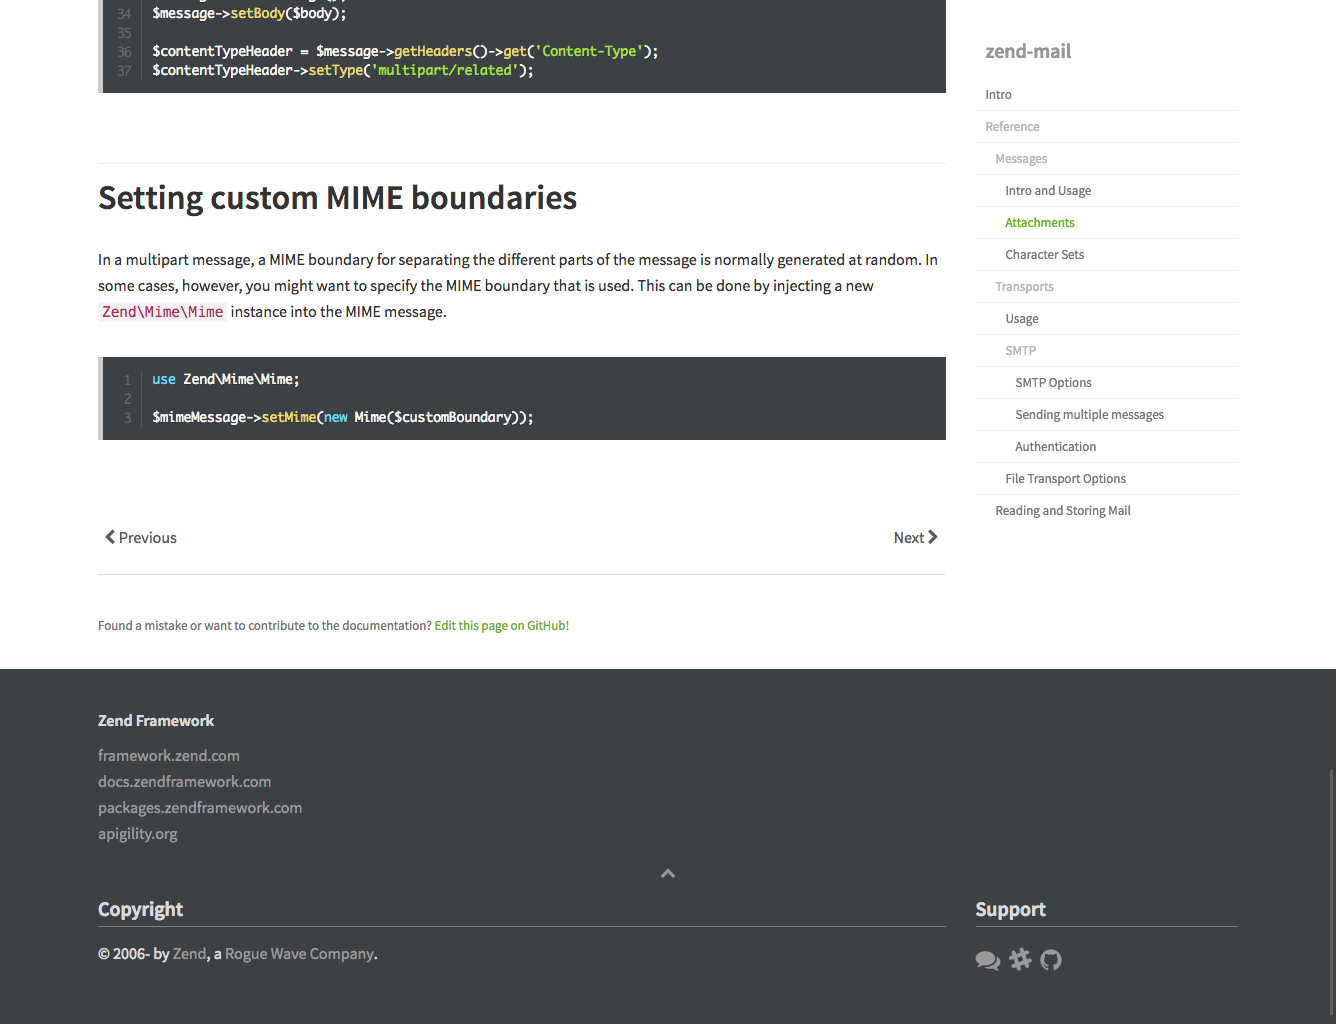Open Intro and Usage sidebar item
Image resolution: width=1336 pixels, height=1024 pixels.
coord(1107,191)
